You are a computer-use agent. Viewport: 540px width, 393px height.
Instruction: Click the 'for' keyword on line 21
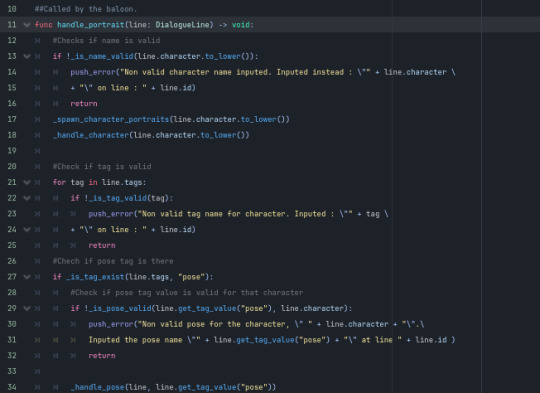[x=59, y=182]
